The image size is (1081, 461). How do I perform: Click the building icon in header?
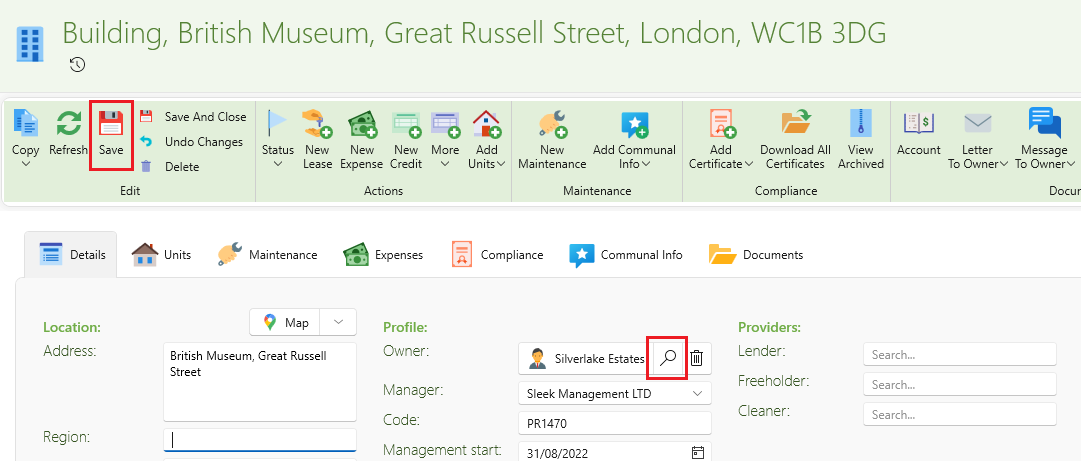pyautogui.click(x=30, y=43)
